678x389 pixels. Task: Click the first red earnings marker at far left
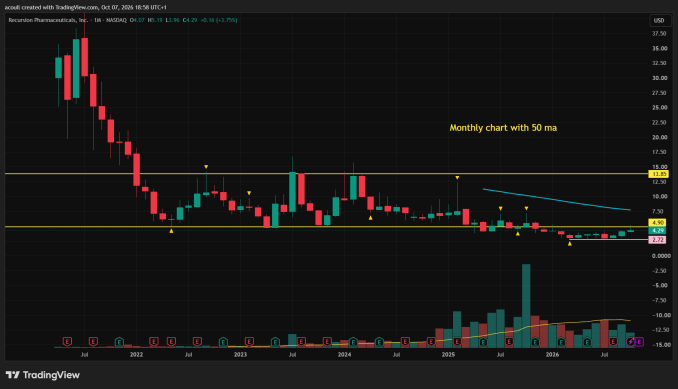(67, 342)
